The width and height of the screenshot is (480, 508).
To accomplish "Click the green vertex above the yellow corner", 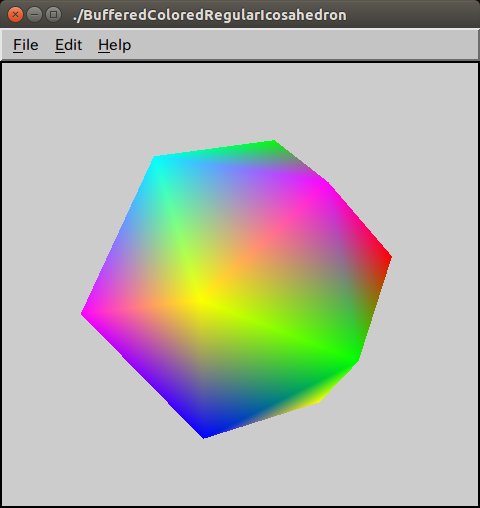I will pos(355,359).
